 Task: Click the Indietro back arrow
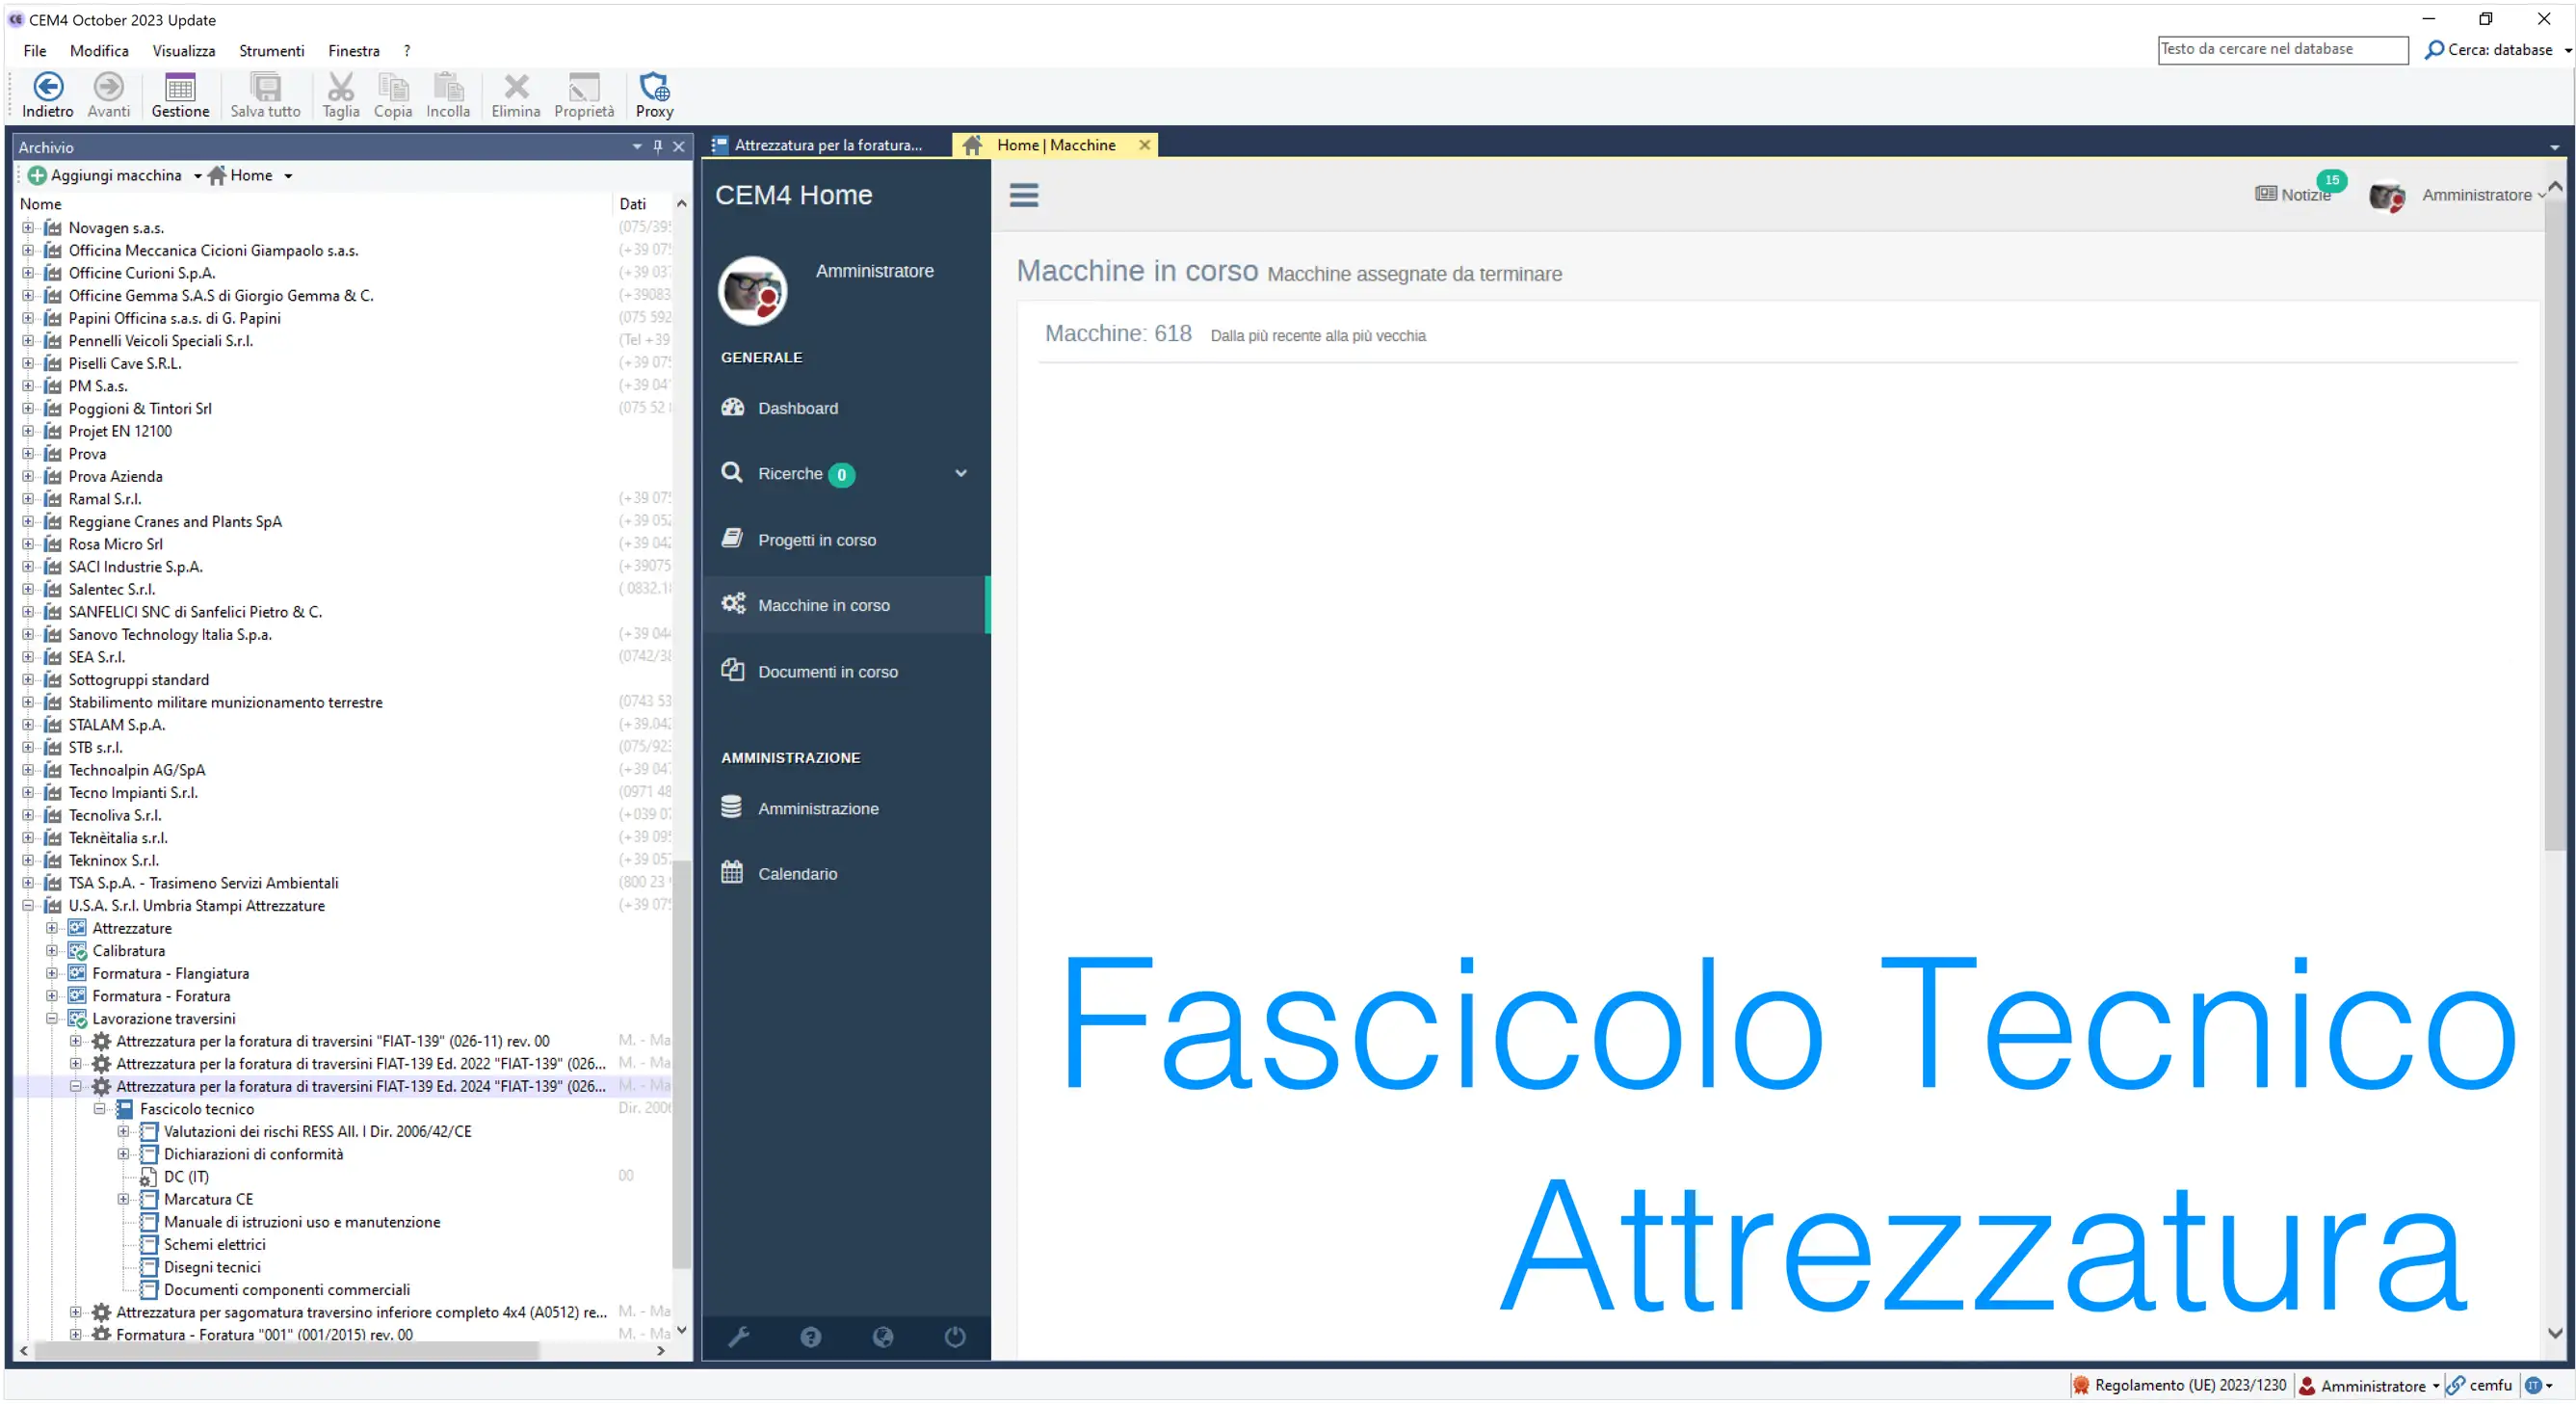pos(46,95)
